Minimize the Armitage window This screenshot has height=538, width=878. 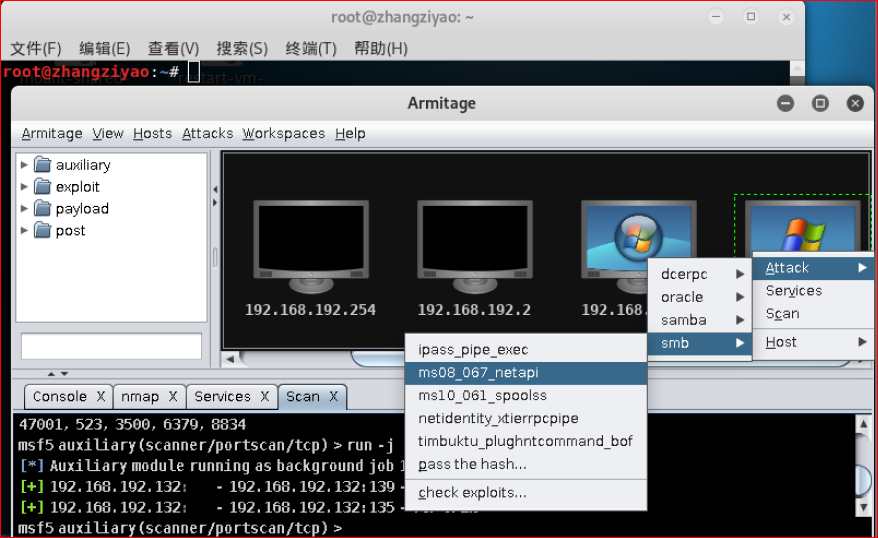coord(786,103)
